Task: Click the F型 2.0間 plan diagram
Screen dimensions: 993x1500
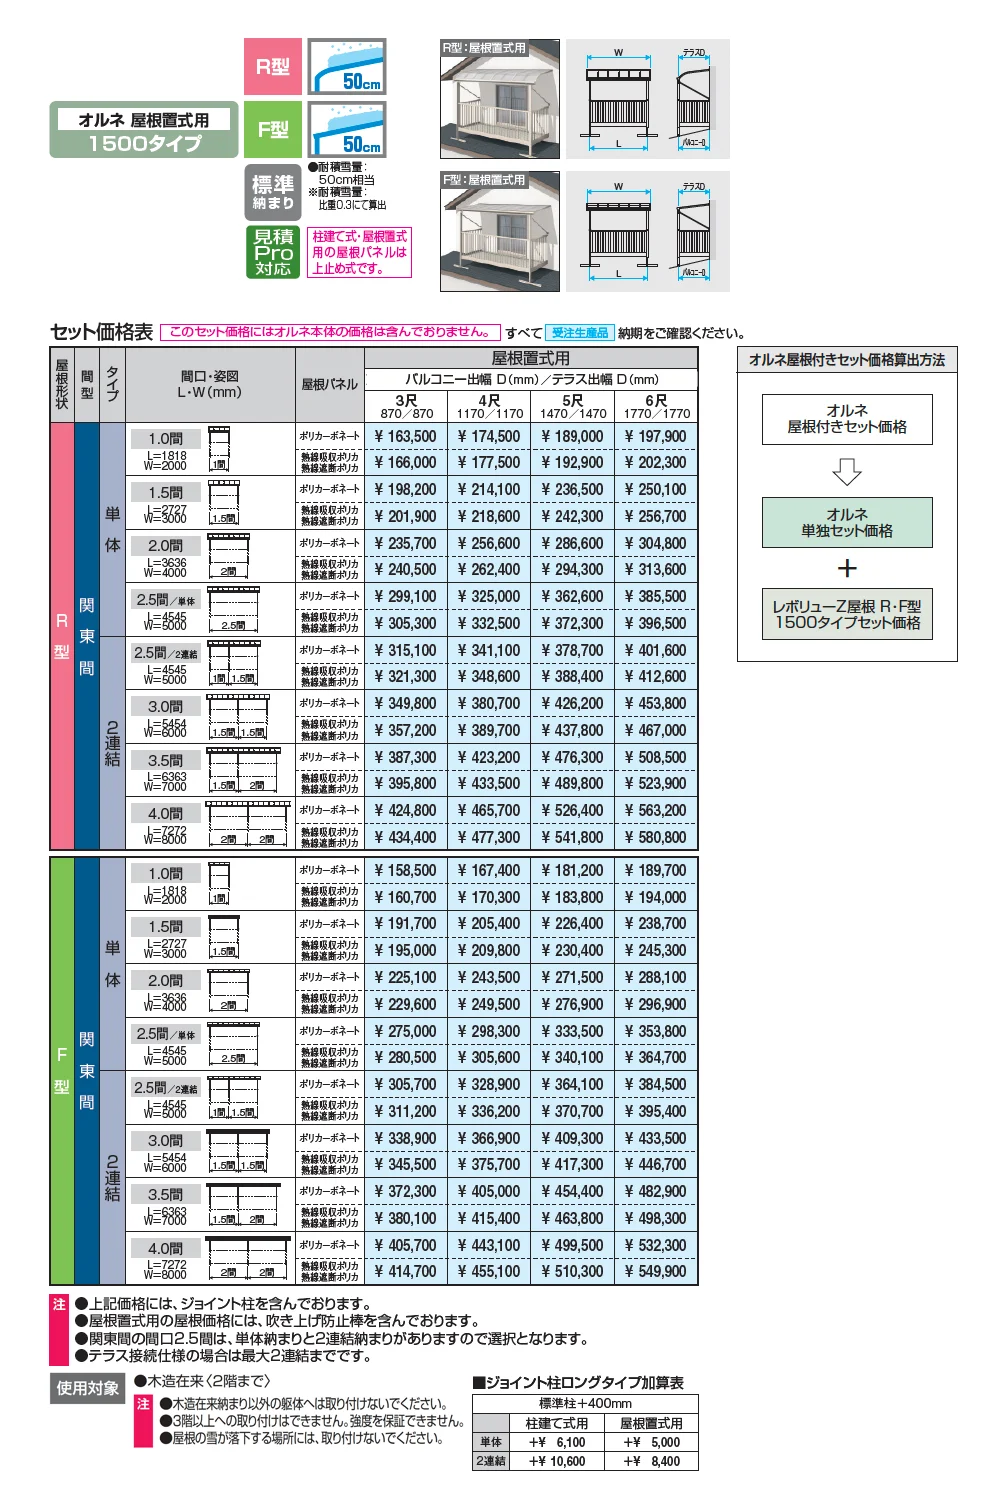Action: coord(228,990)
